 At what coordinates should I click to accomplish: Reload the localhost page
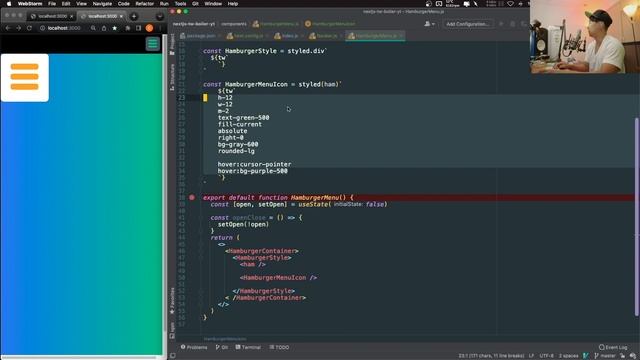tap(29, 28)
